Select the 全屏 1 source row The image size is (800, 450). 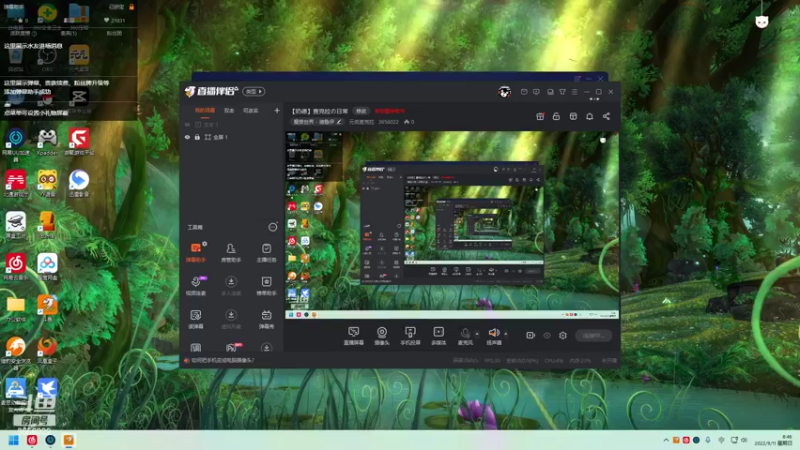tap(232, 137)
